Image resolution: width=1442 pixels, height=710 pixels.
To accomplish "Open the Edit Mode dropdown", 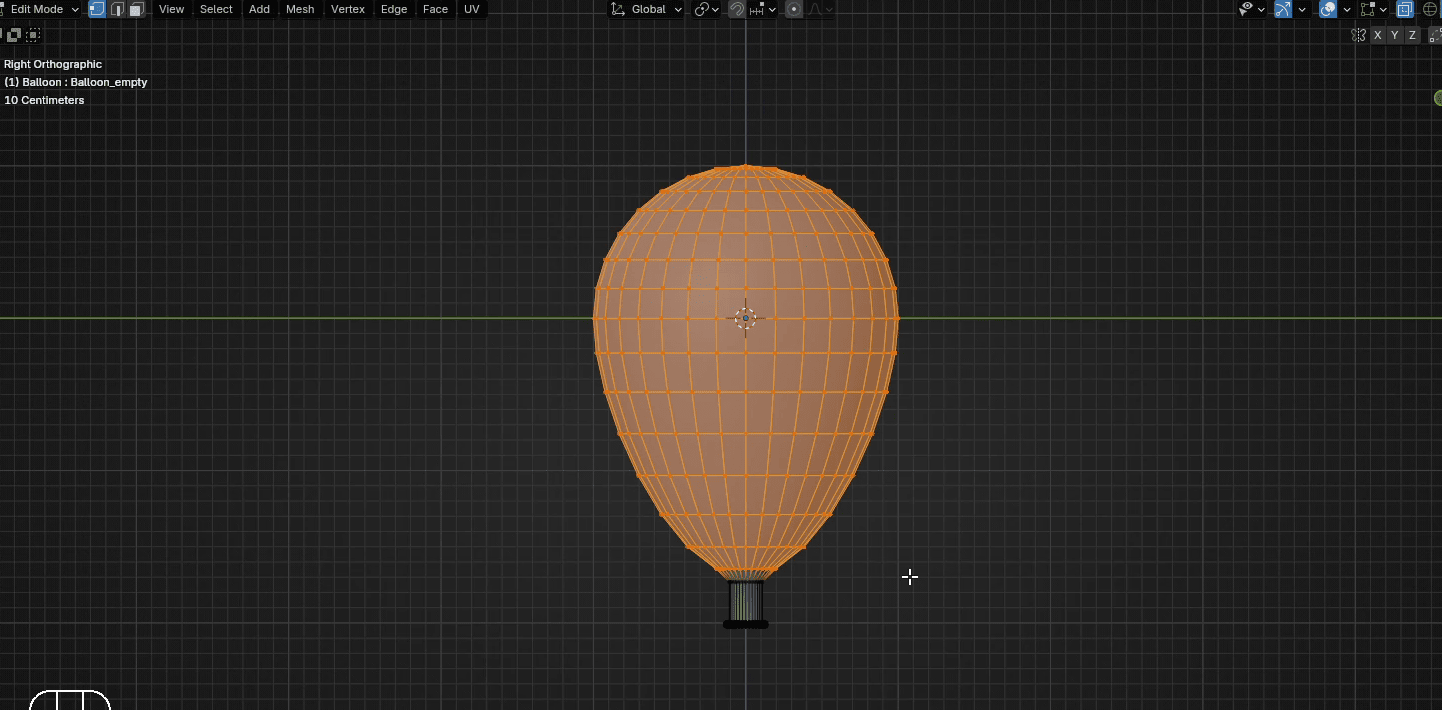I will (x=40, y=9).
